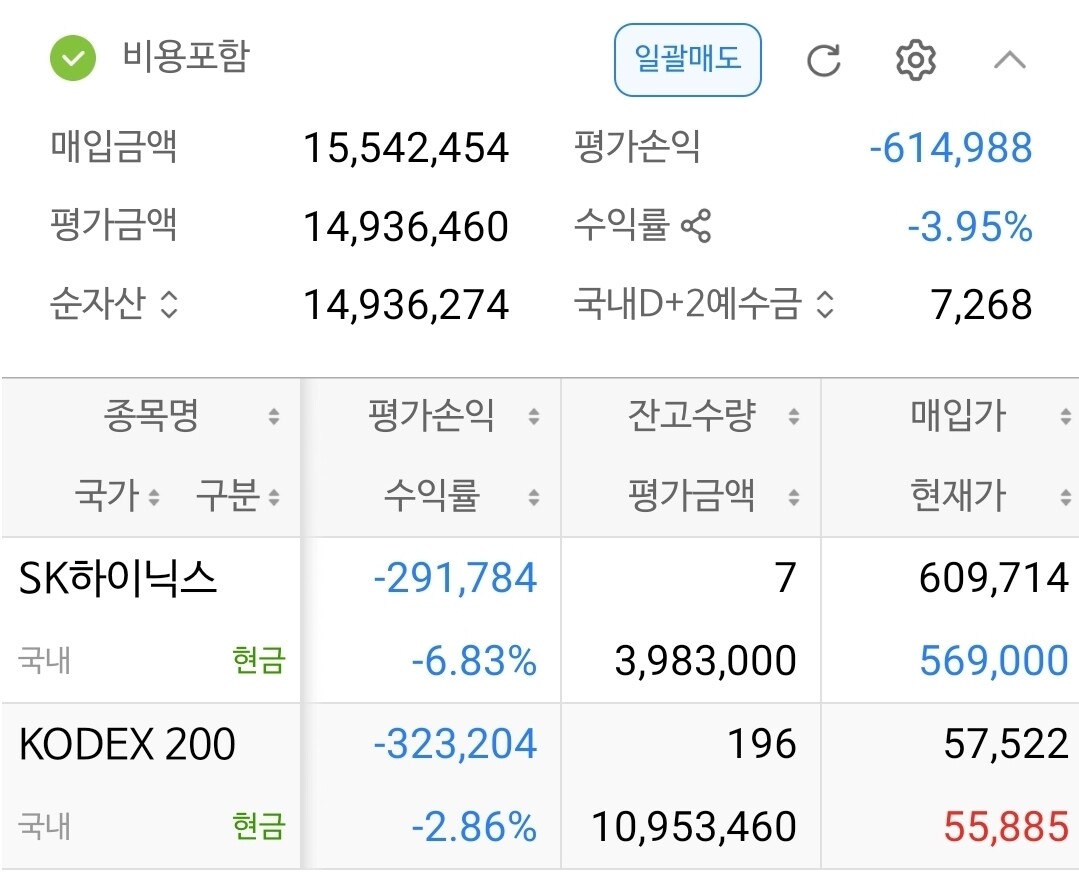Select KODEX 200 valuation 10,953,460
Screen dimensions: 1079x894
[x=694, y=827]
